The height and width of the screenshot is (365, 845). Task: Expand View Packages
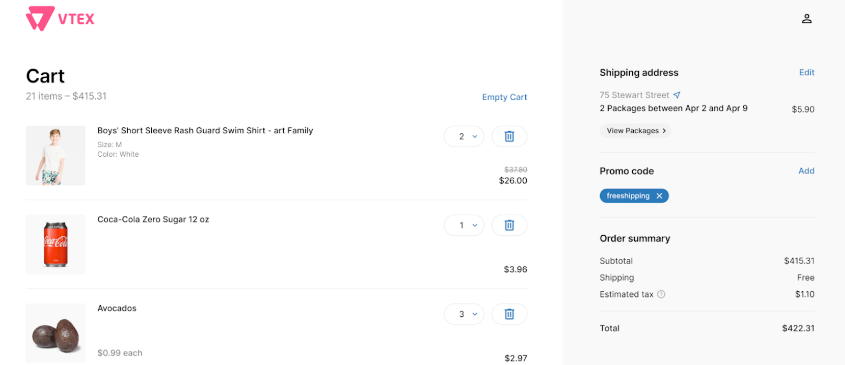635,130
